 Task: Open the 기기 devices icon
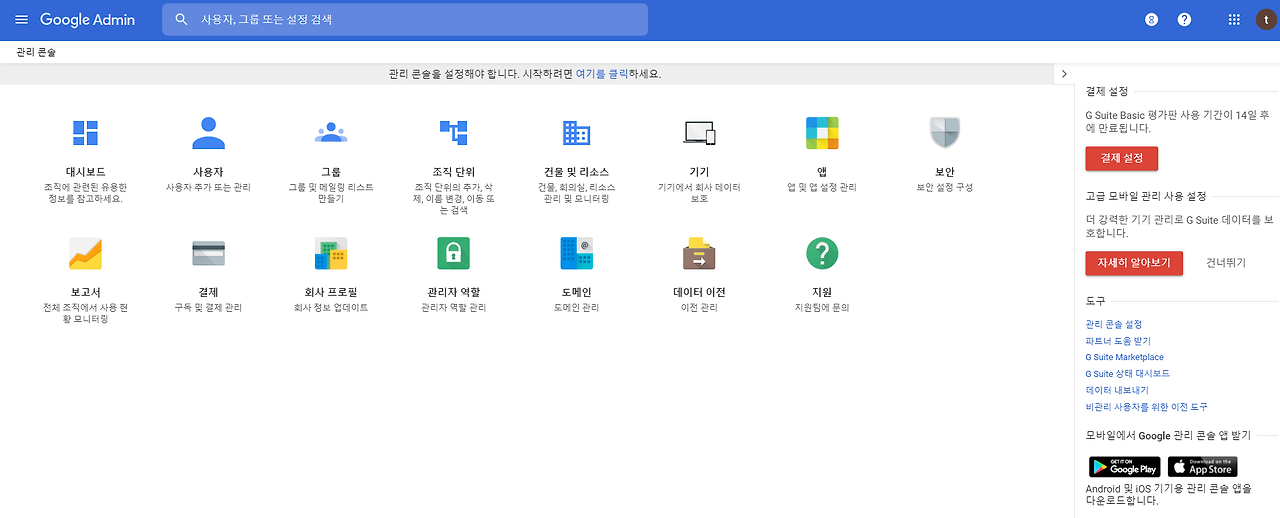tap(699, 132)
